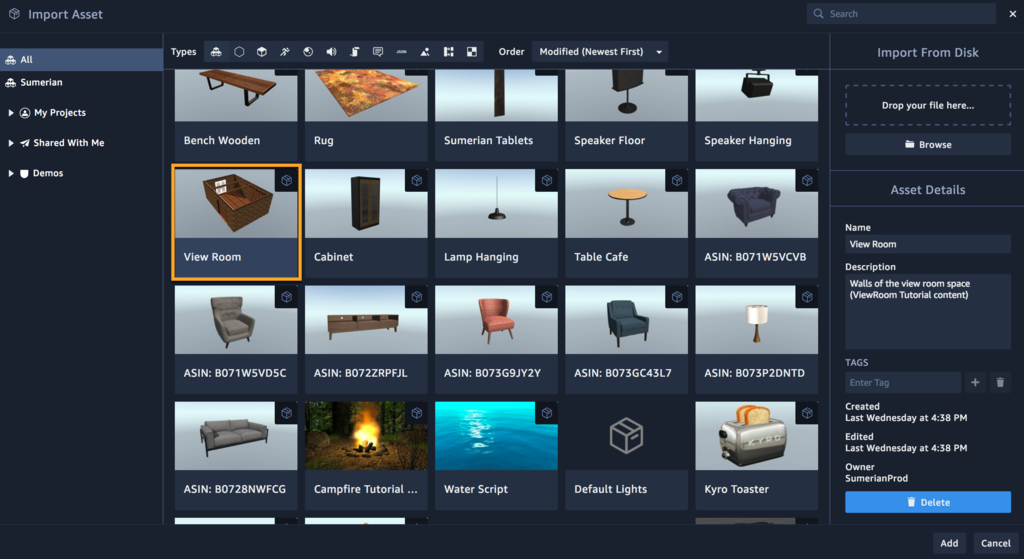Select the Sumerian Tablets asset

pyautogui.click(x=496, y=115)
